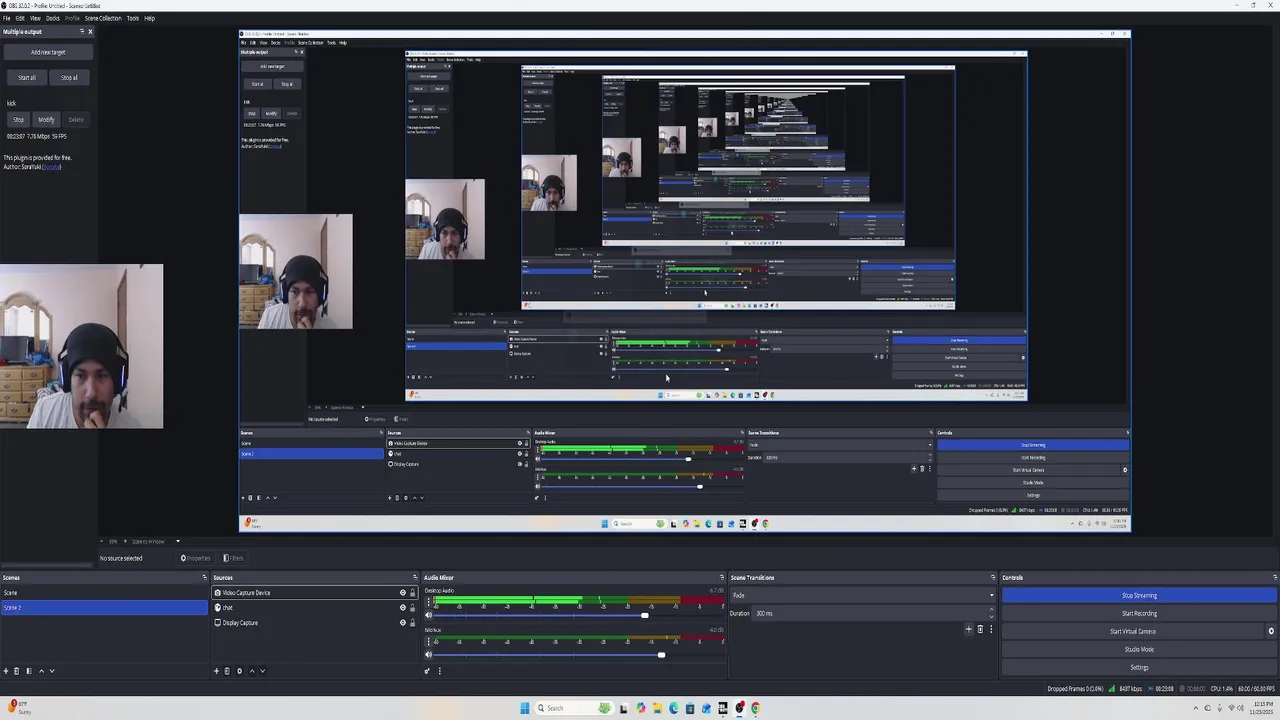Open Settings from Controls dock
1280x720 pixels.
click(x=1139, y=667)
